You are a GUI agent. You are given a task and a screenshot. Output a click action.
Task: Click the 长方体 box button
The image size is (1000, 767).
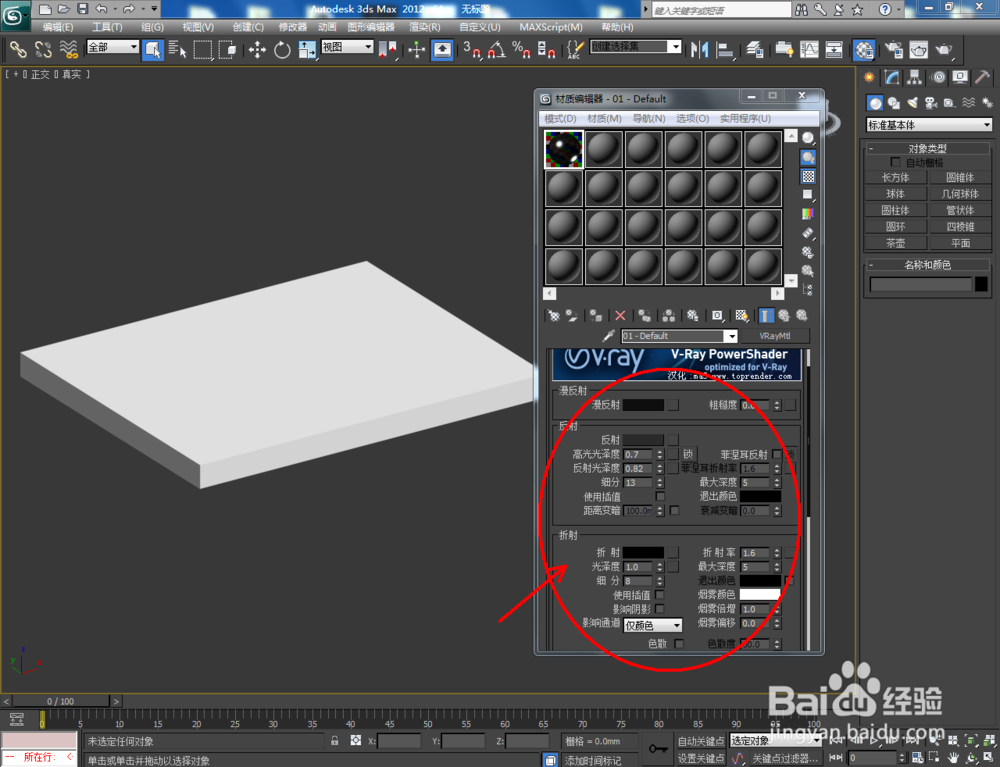895,177
